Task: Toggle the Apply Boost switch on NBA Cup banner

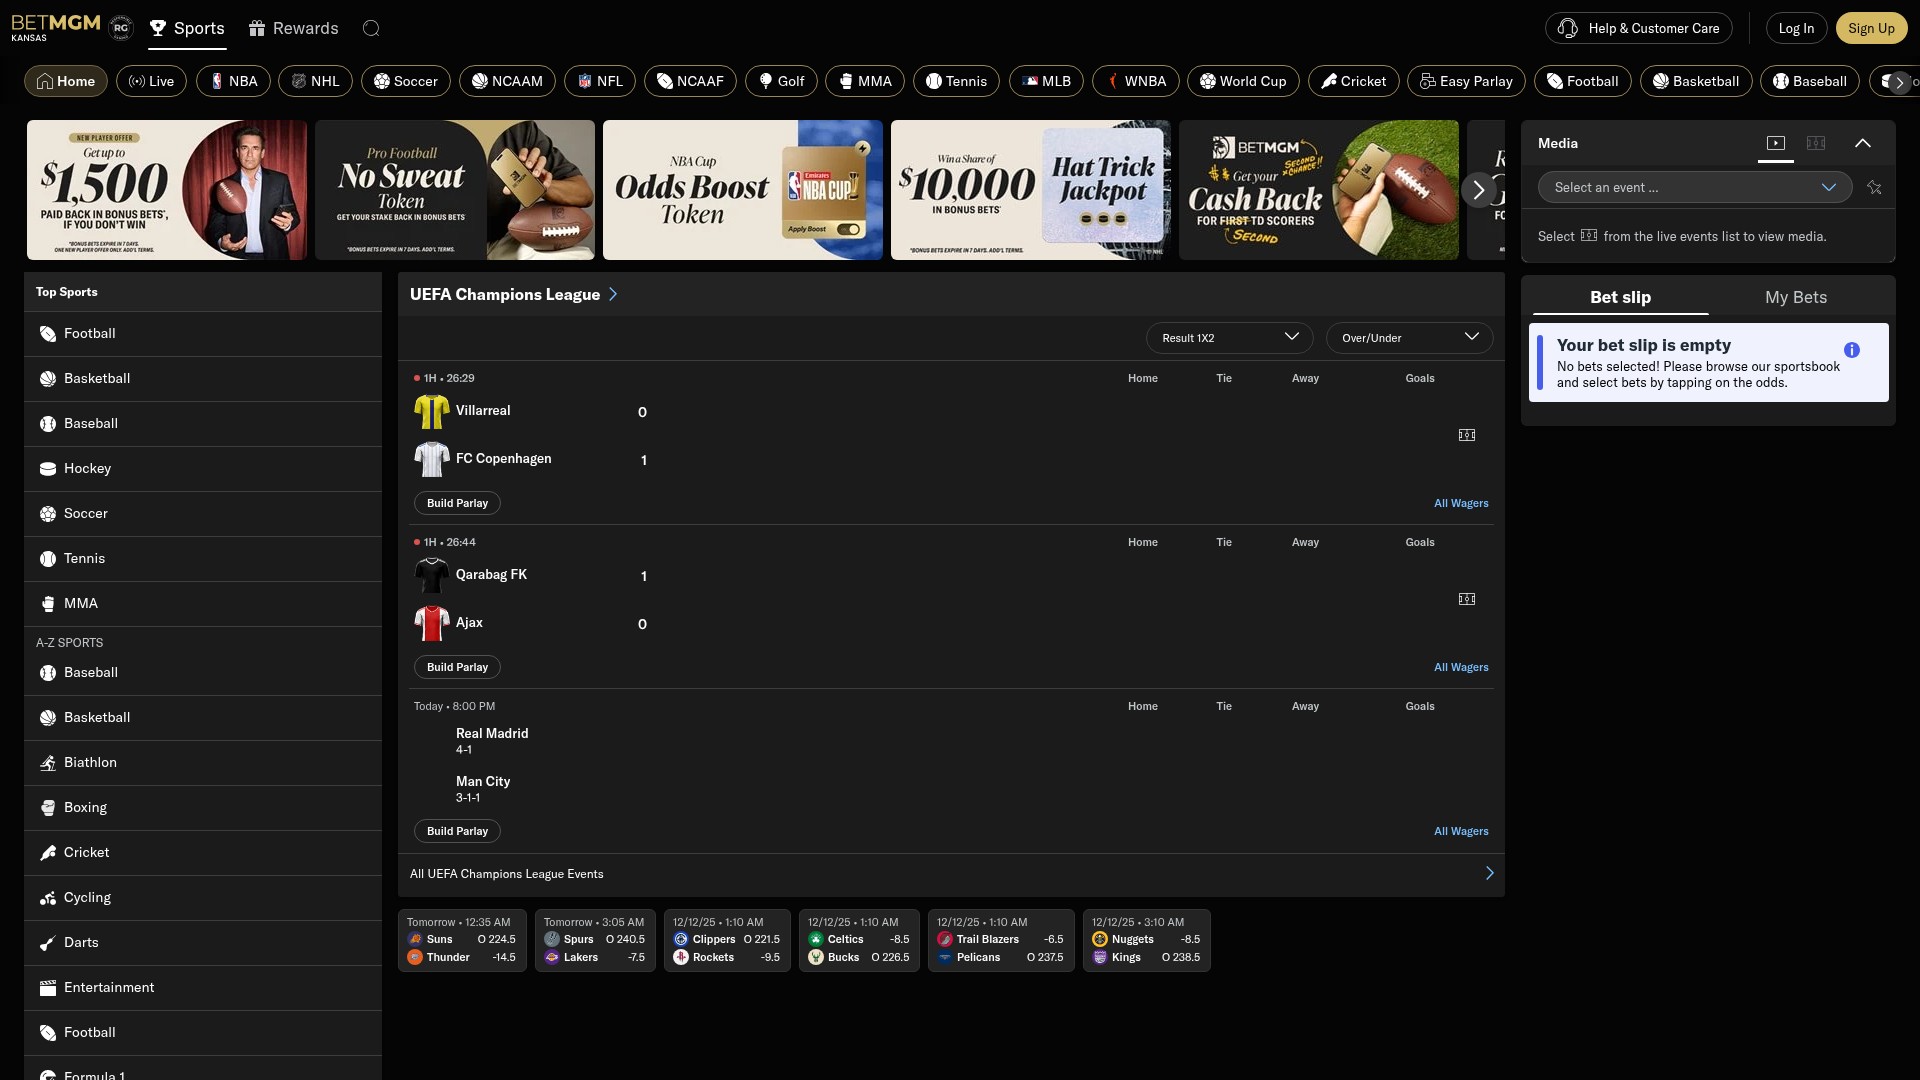Action: [848, 229]
